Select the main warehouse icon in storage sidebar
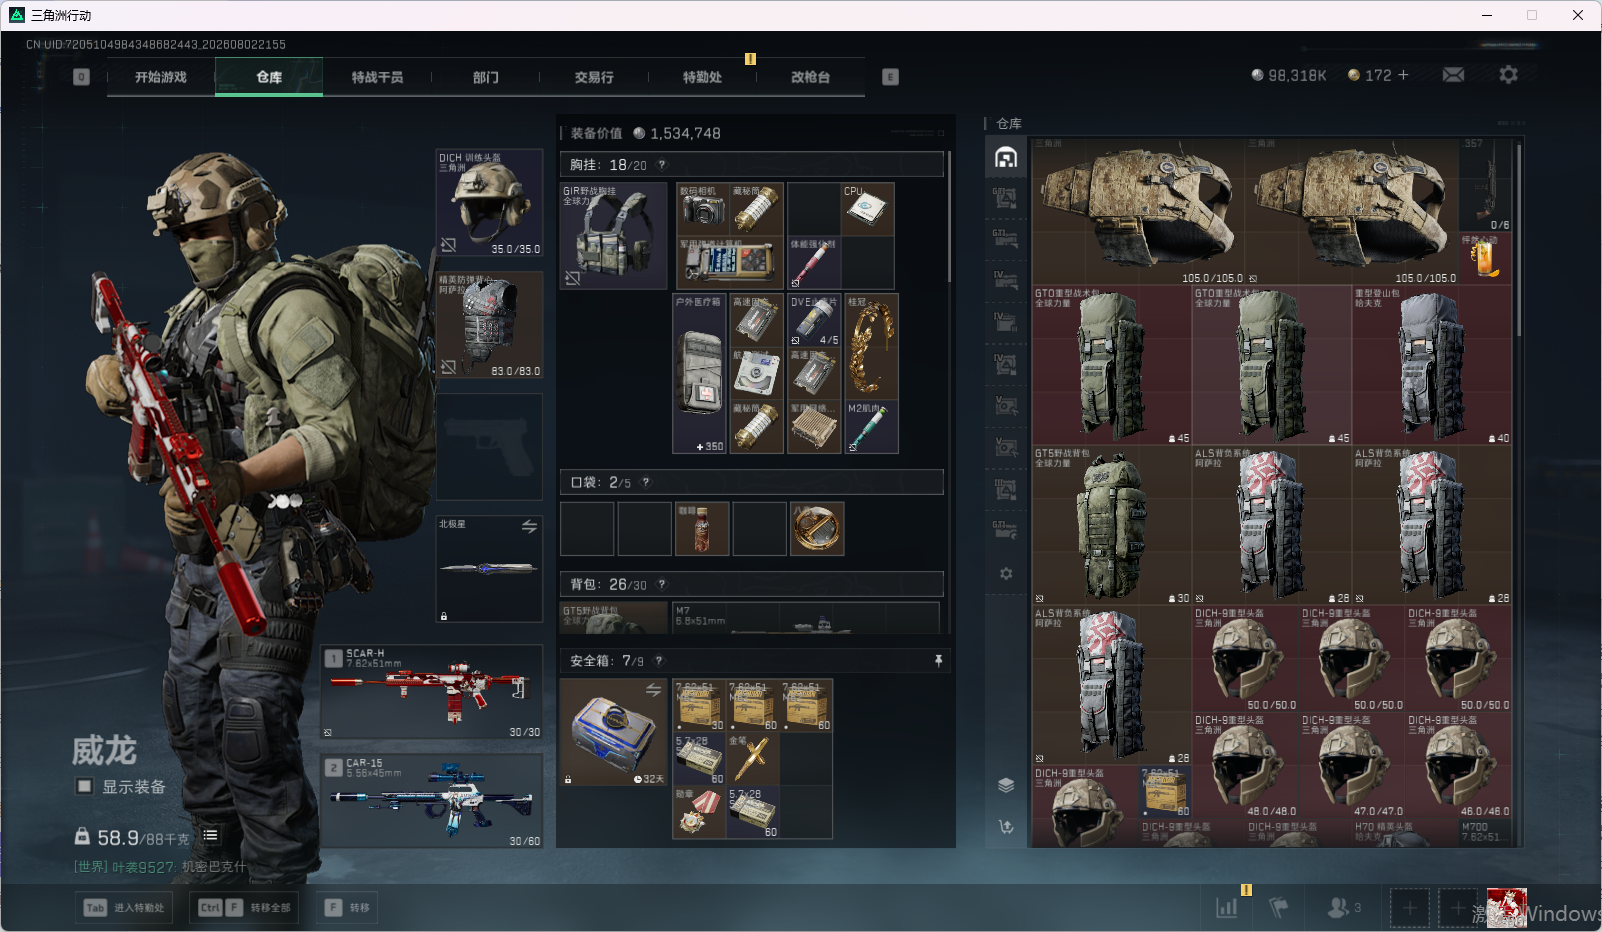 tap(1006, 157)
